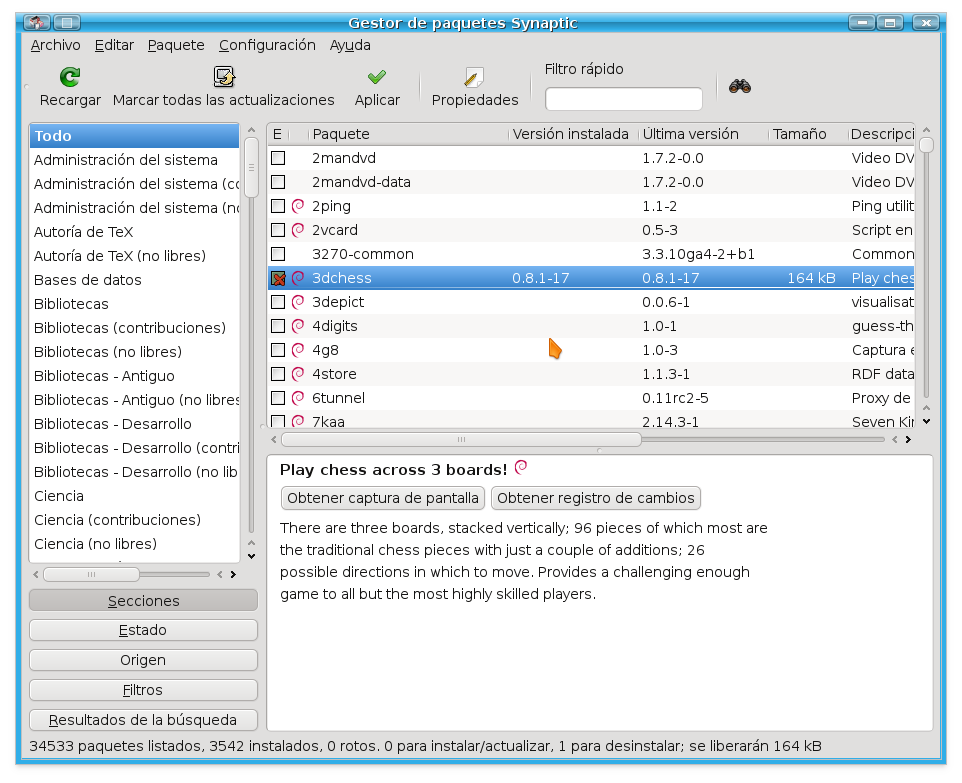Open the Ayuda menu

tap(350, 45)
